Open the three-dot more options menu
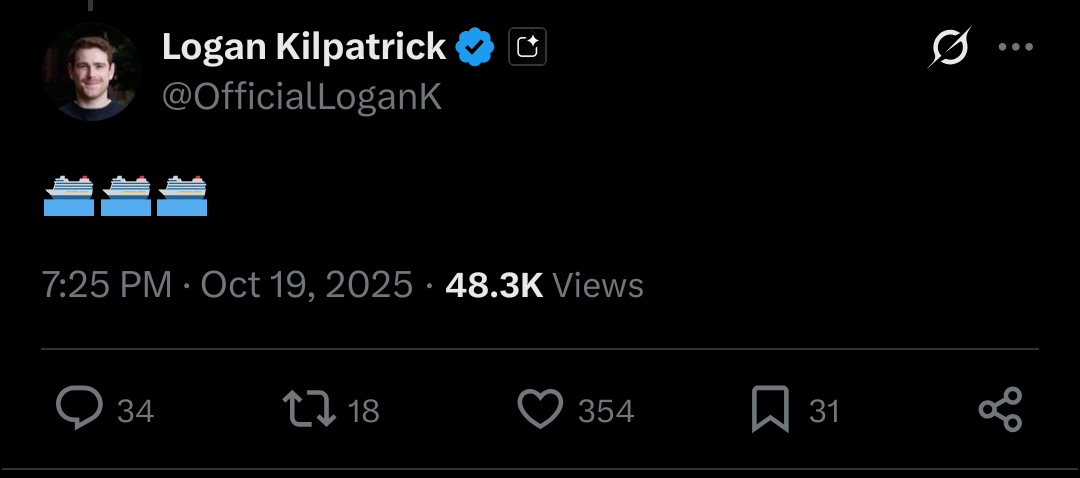Viewport: 1080px width, 478px height. click(1016, 47)
